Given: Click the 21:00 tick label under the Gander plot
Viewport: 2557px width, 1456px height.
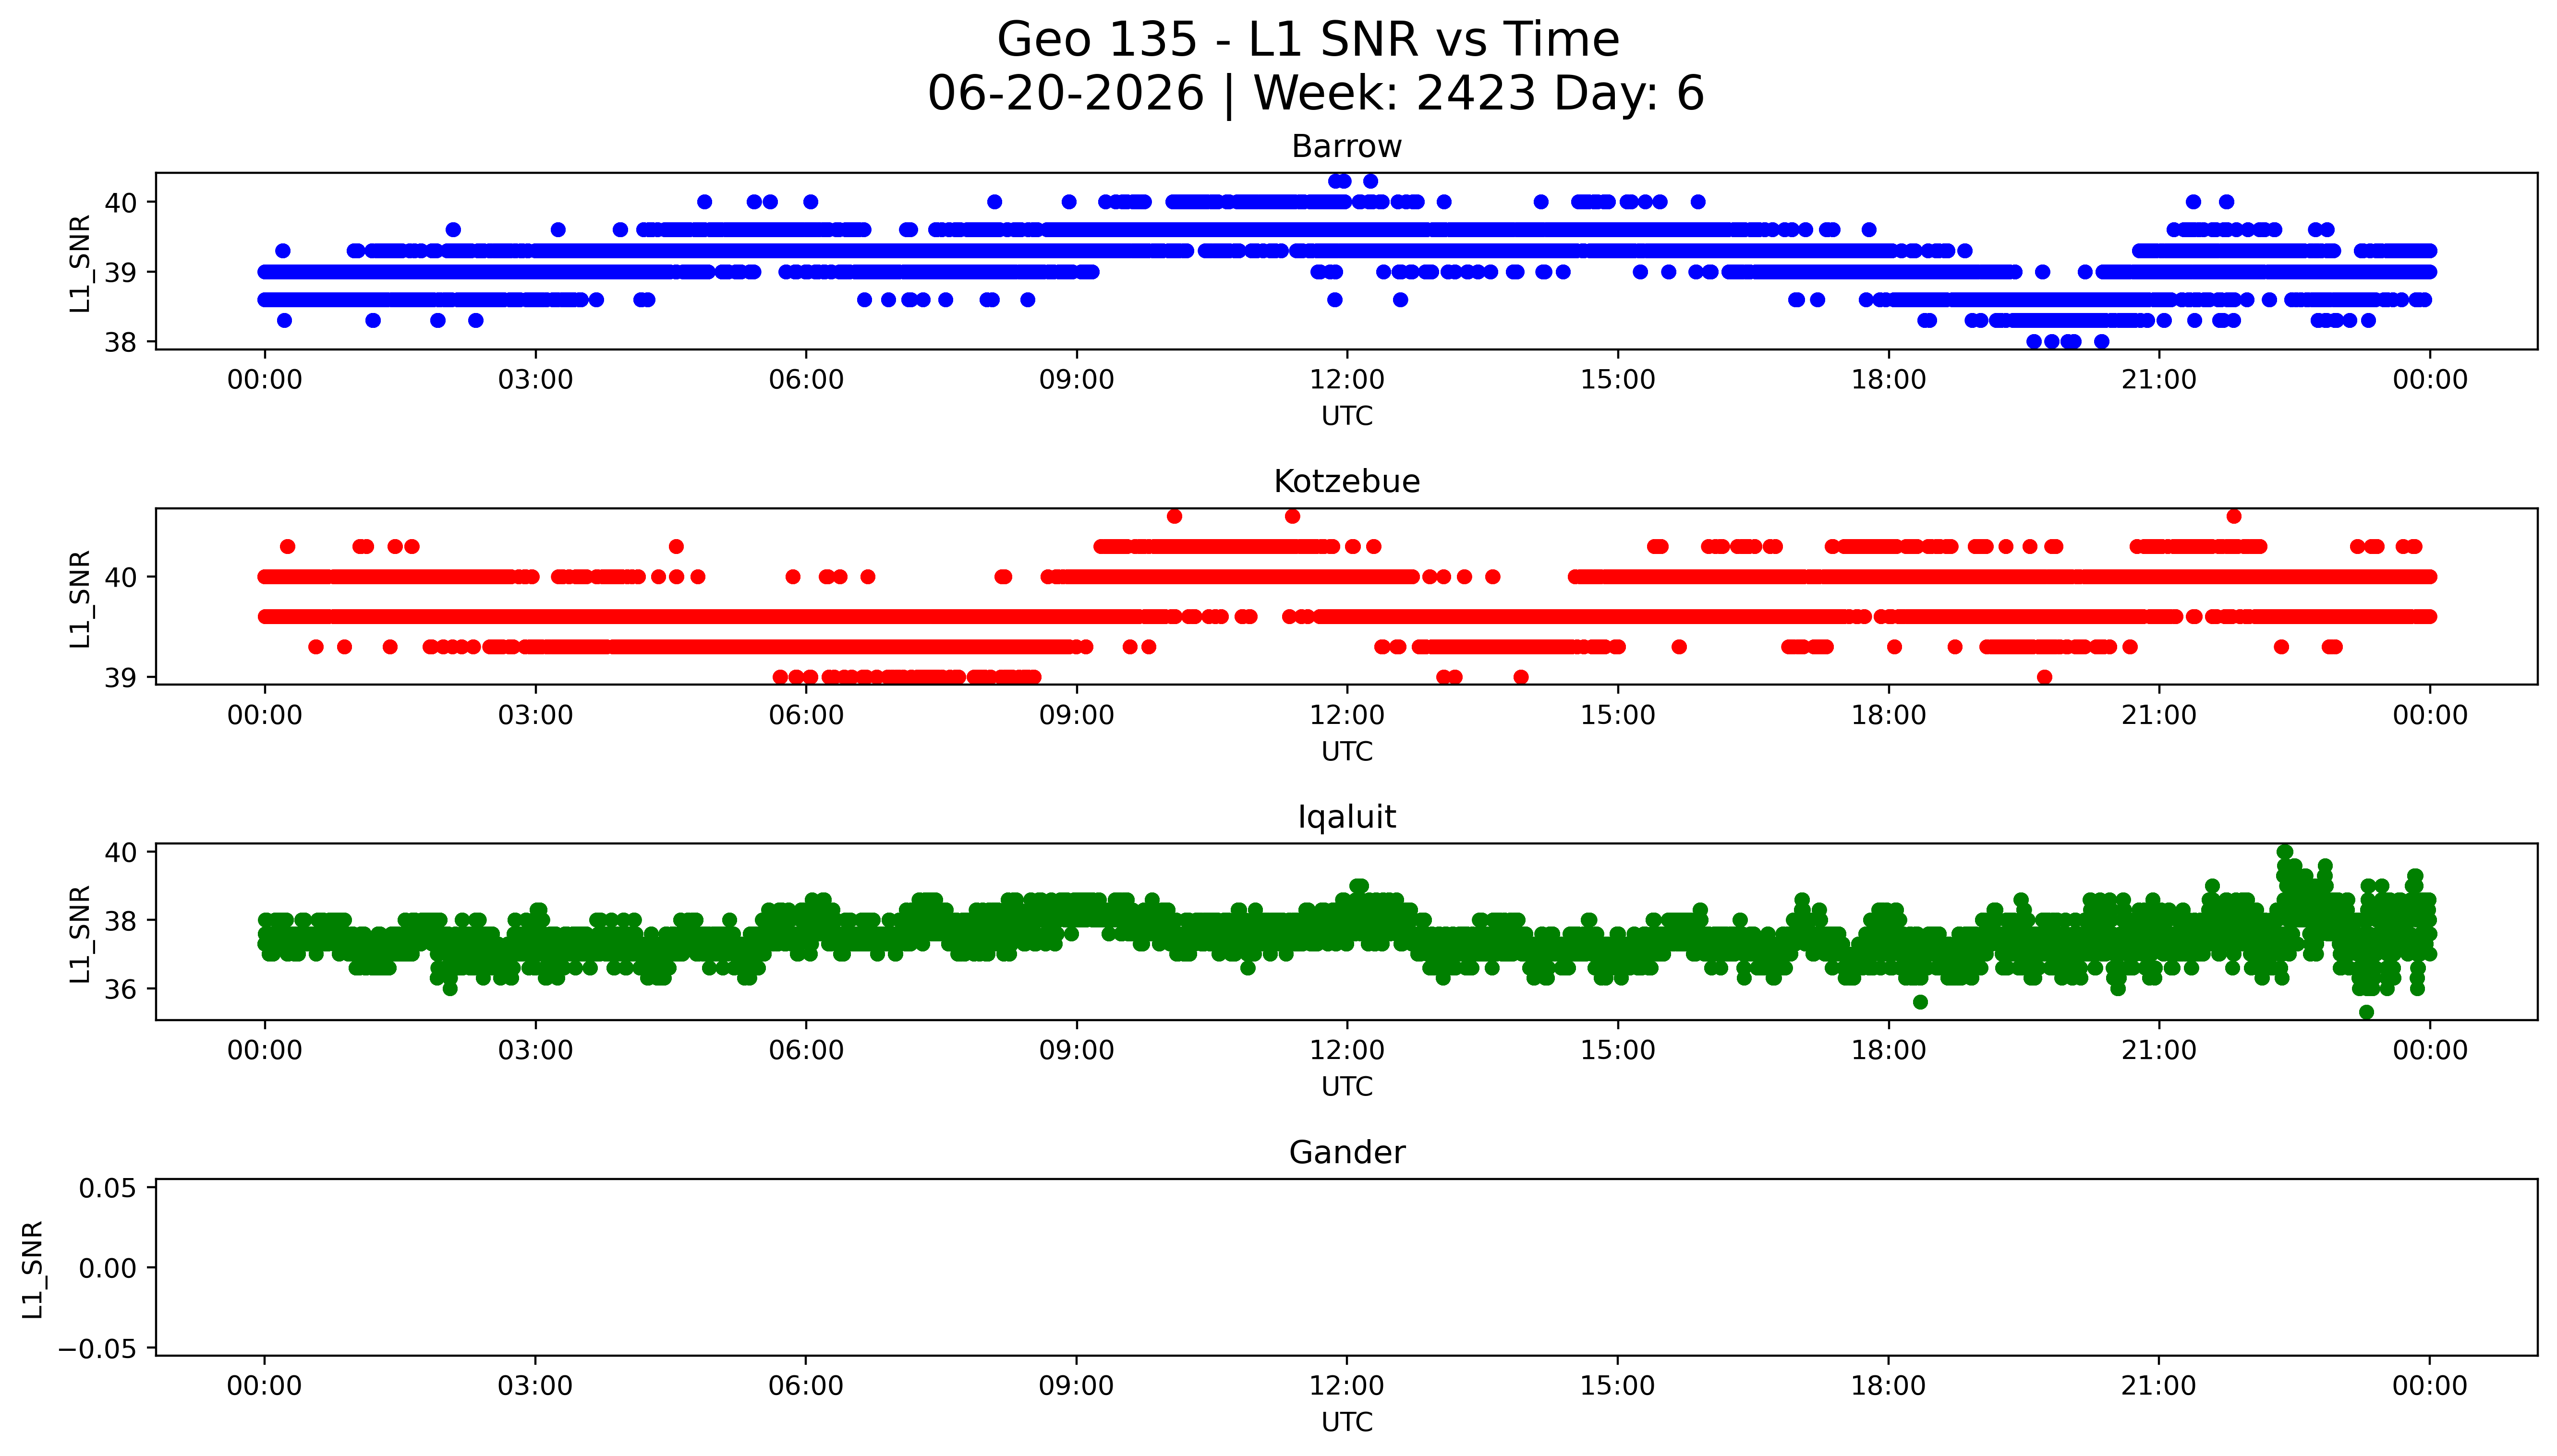Looking at the screenshot, I should 2159,1386.
